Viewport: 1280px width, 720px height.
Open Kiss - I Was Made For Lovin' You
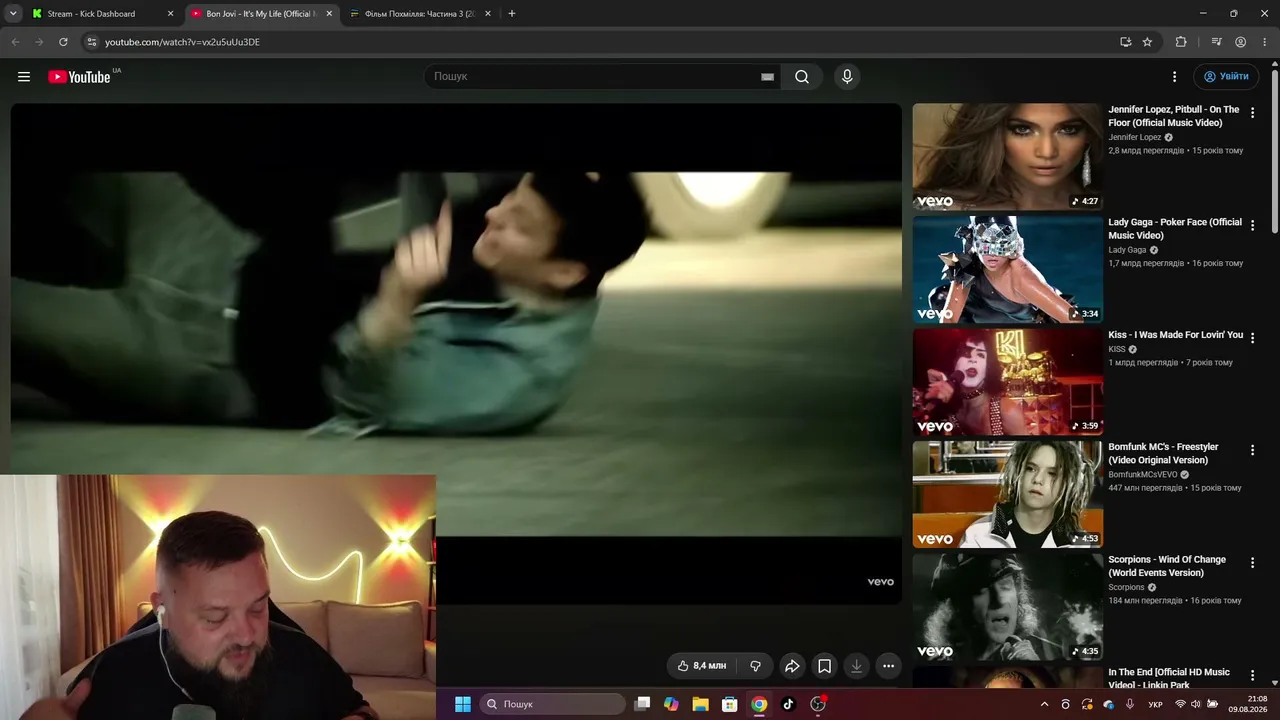[x=1175, y=335]
